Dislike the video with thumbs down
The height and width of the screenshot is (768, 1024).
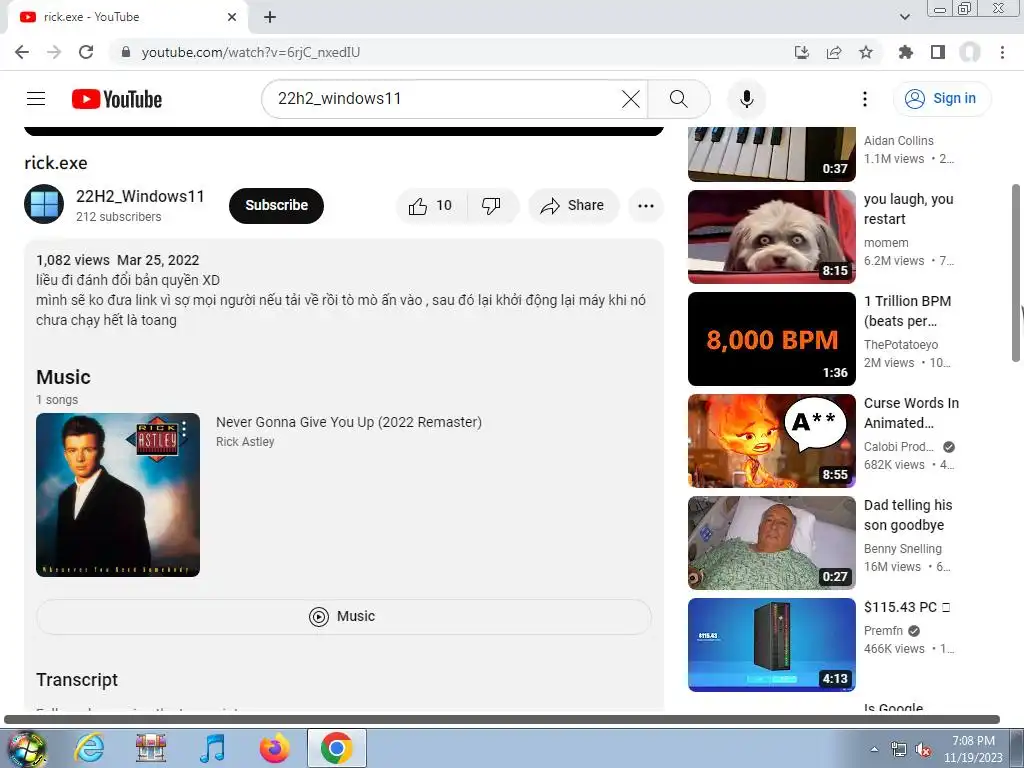click(x=491, y=206)
